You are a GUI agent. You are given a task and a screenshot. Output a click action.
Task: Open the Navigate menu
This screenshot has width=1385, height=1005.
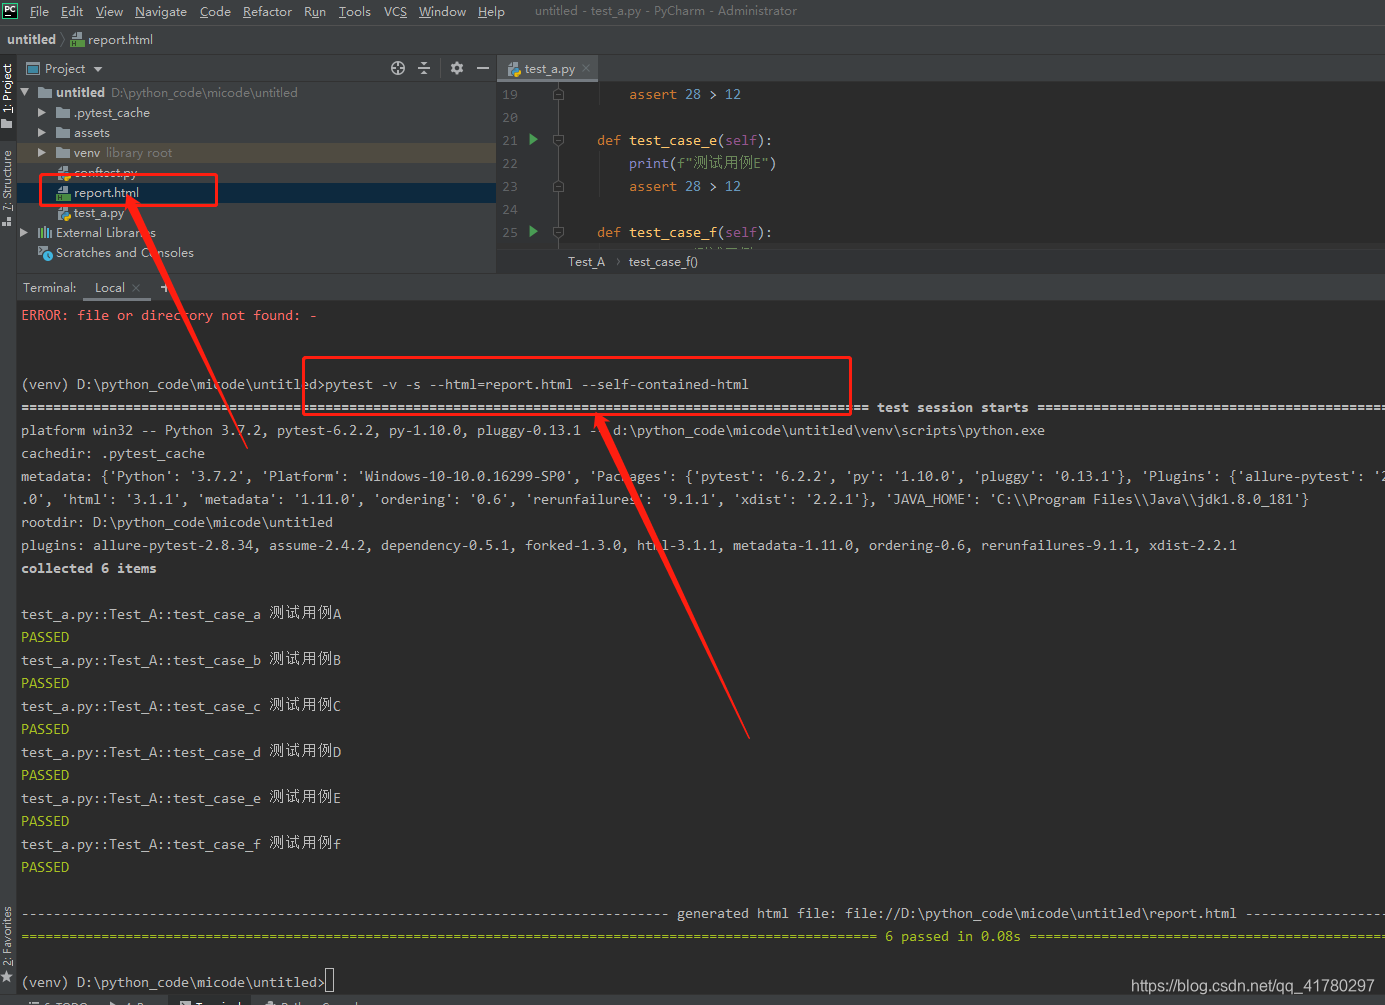(x=161, y=11)
